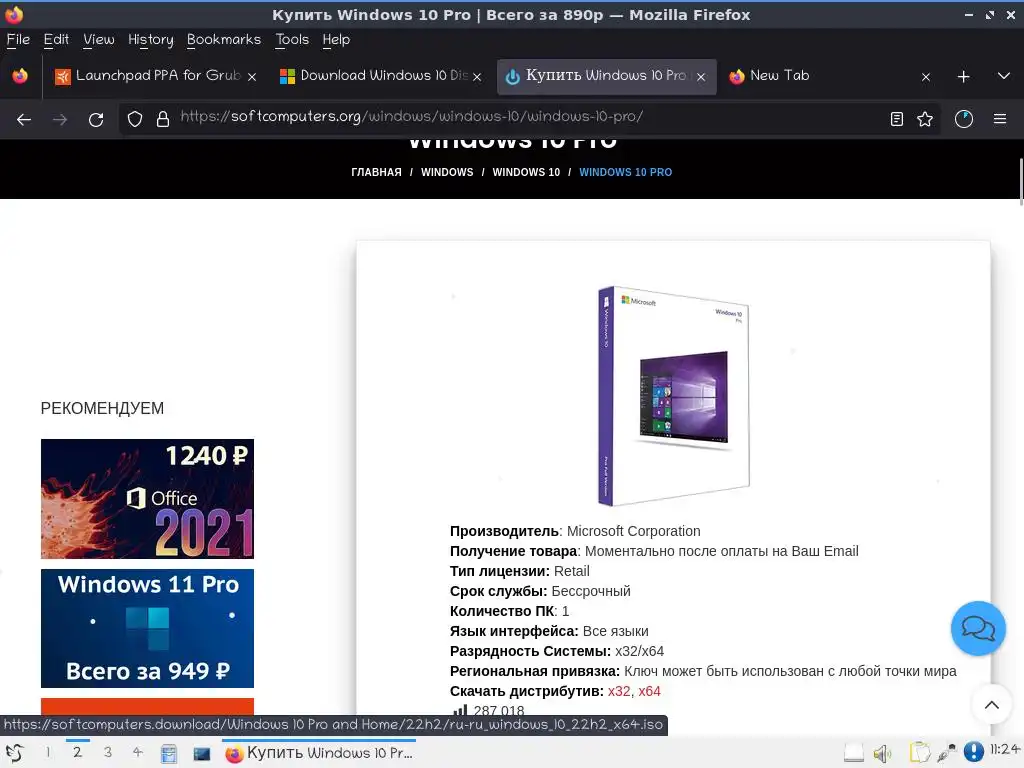Open the tracking protection shield icon
The image size is (1024, 768).
pos(135,119)
